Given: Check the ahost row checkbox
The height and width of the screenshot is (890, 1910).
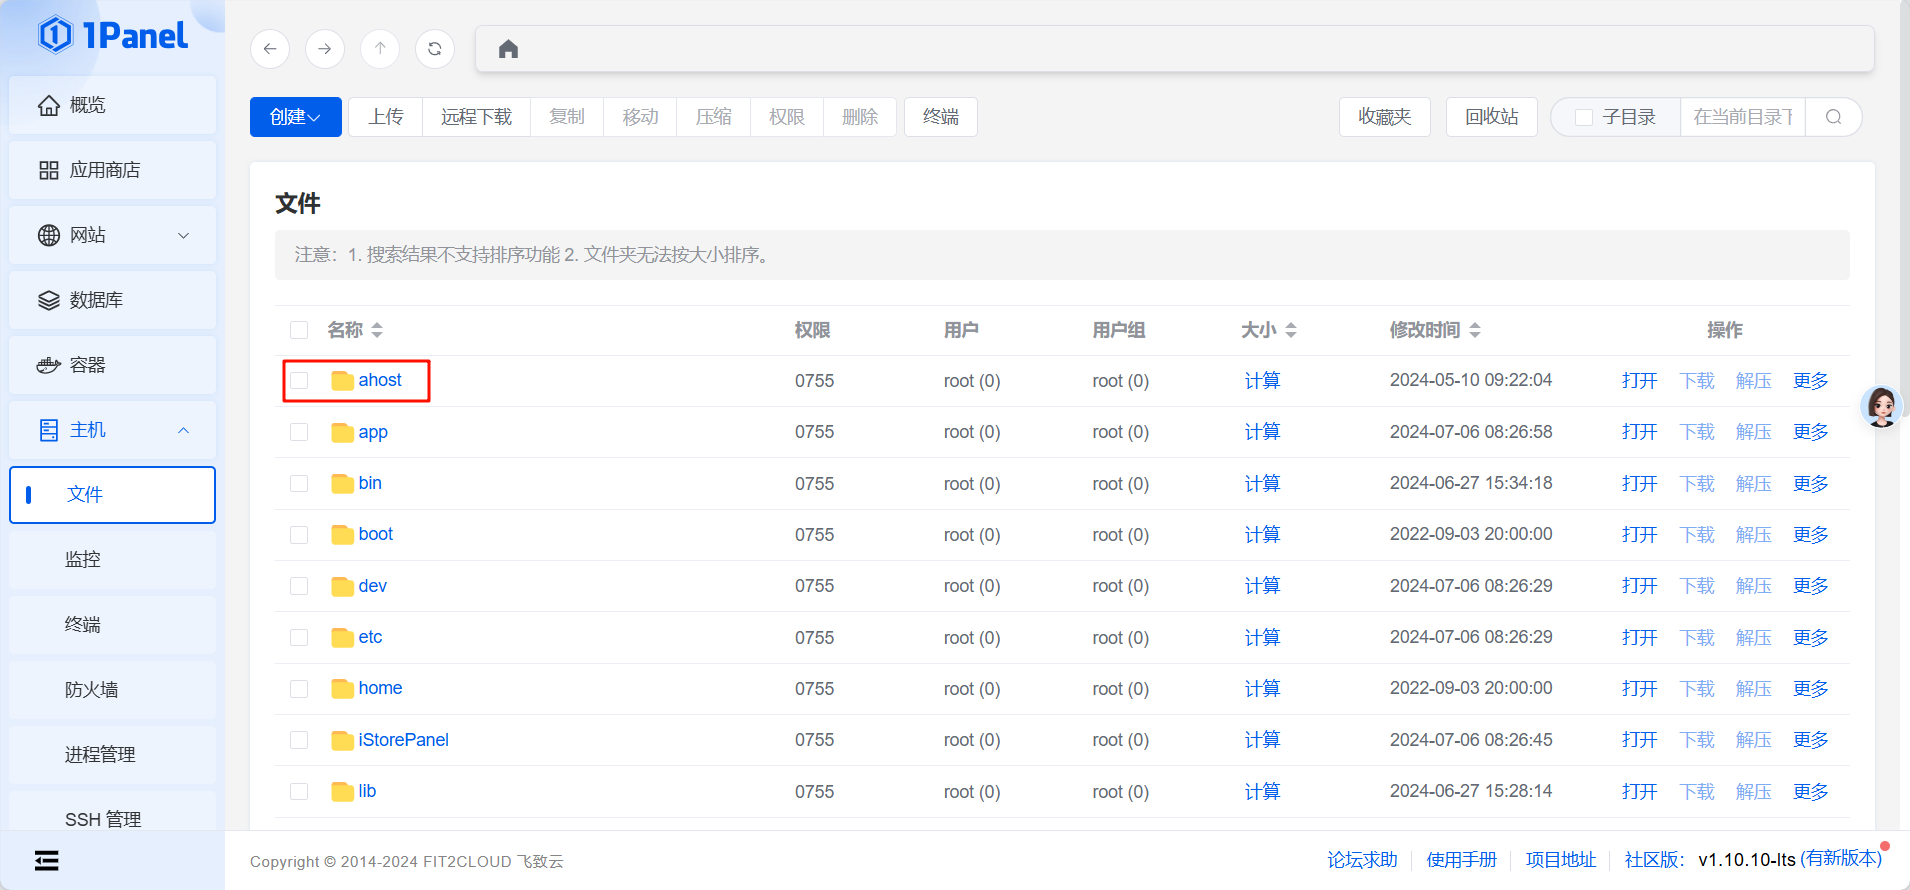Looking at the screenshot, I should [299, 381].
